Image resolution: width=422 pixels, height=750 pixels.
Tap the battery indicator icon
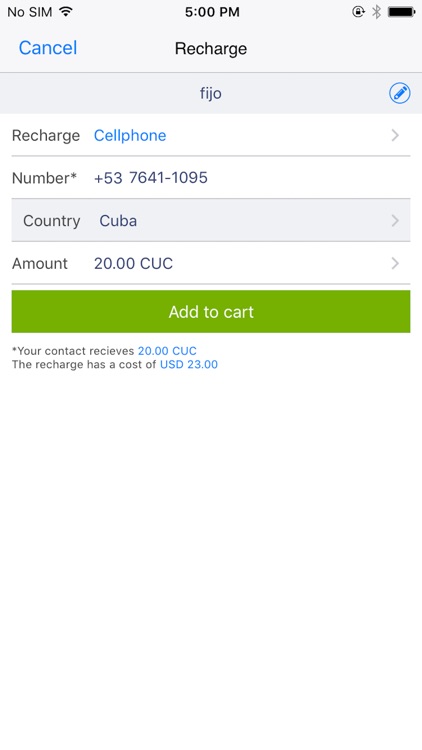[401, 11]
